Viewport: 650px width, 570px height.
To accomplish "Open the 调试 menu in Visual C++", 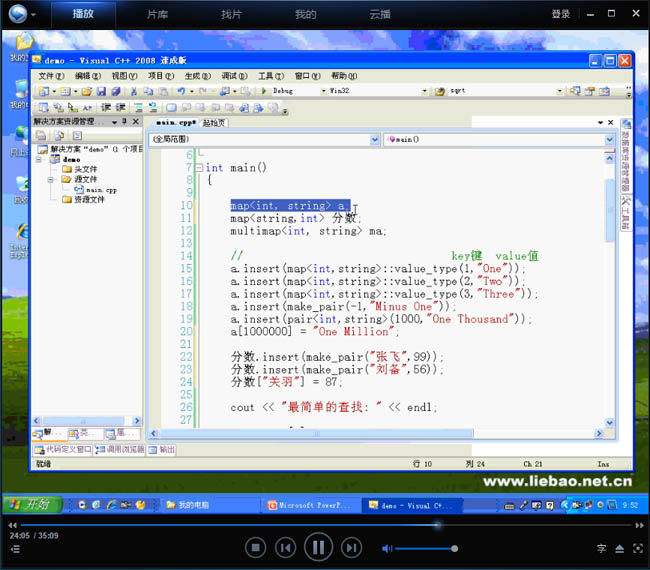I will [x=234, y=76].
